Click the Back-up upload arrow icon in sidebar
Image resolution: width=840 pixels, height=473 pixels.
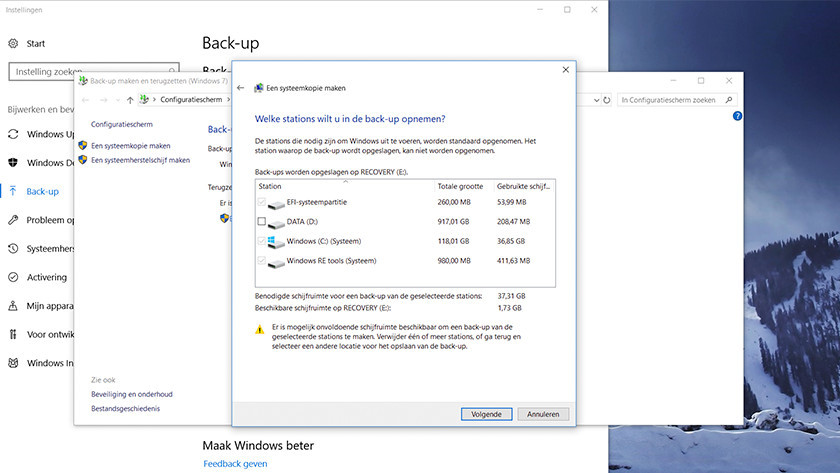pyautogui.click(x=13, y=191)
